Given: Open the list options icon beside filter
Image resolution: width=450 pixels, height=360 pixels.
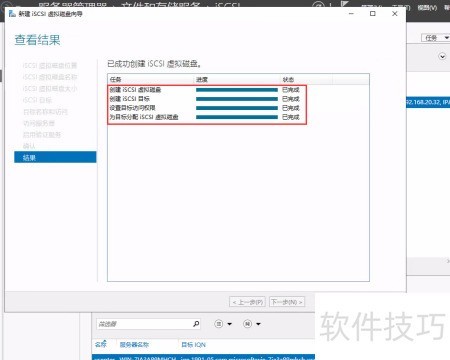Looking at the screenshot, I should (x=219, y=324).
